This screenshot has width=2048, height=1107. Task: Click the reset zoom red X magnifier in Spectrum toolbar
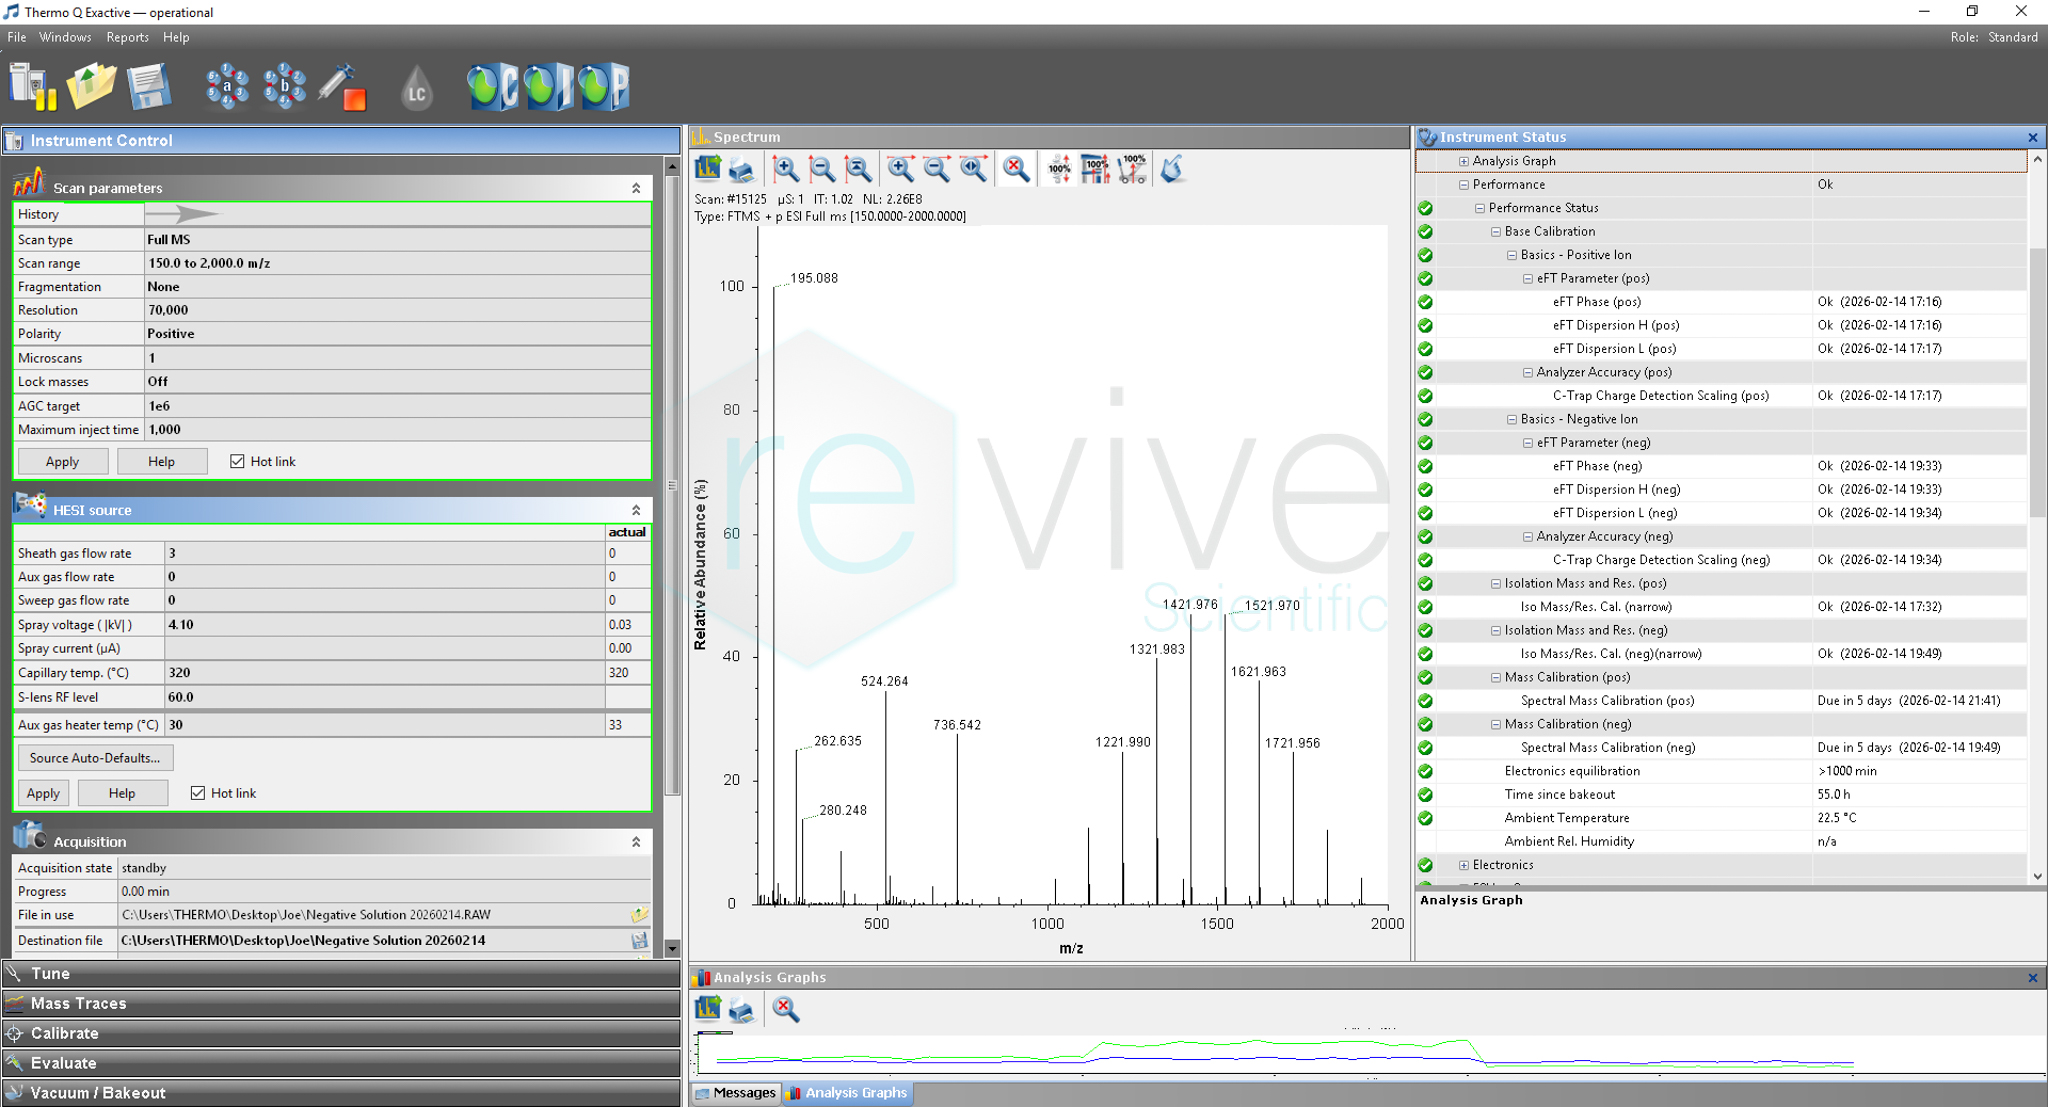[x=1016, y=169]
